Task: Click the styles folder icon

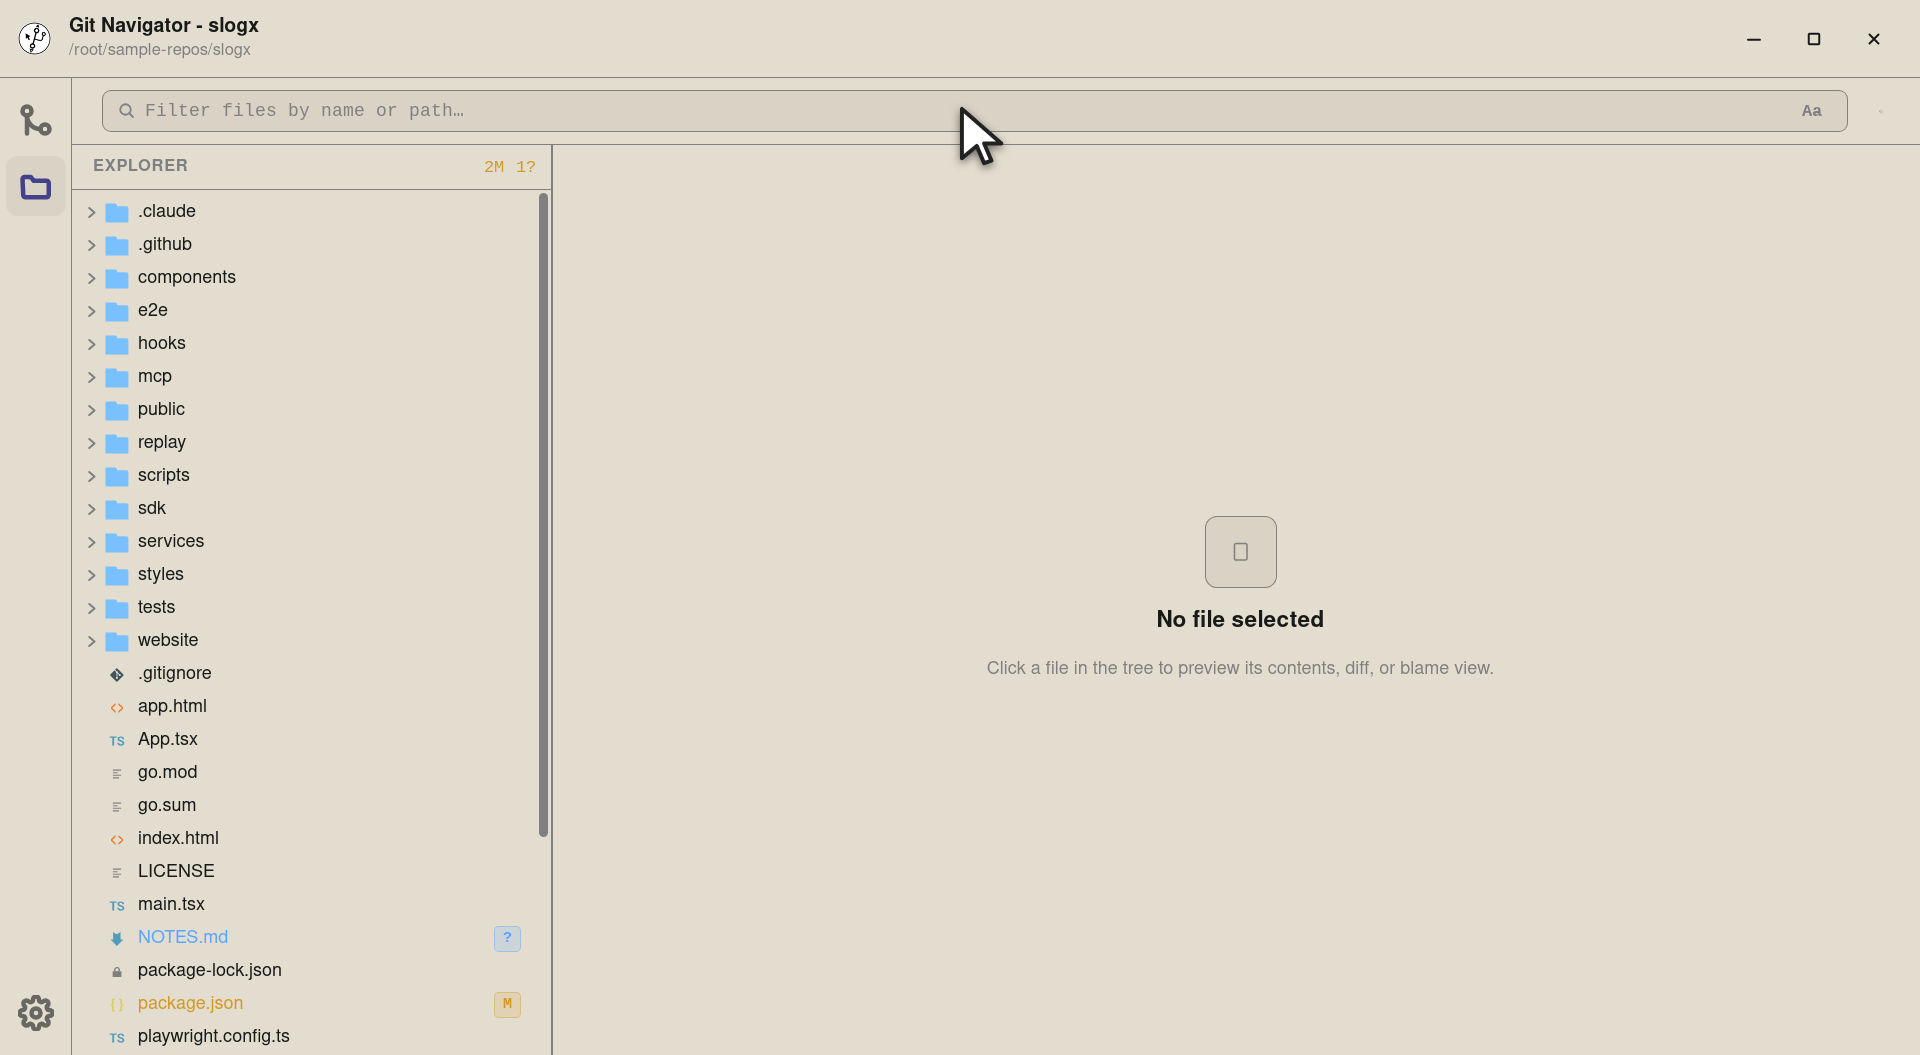Action: (117, 575)
